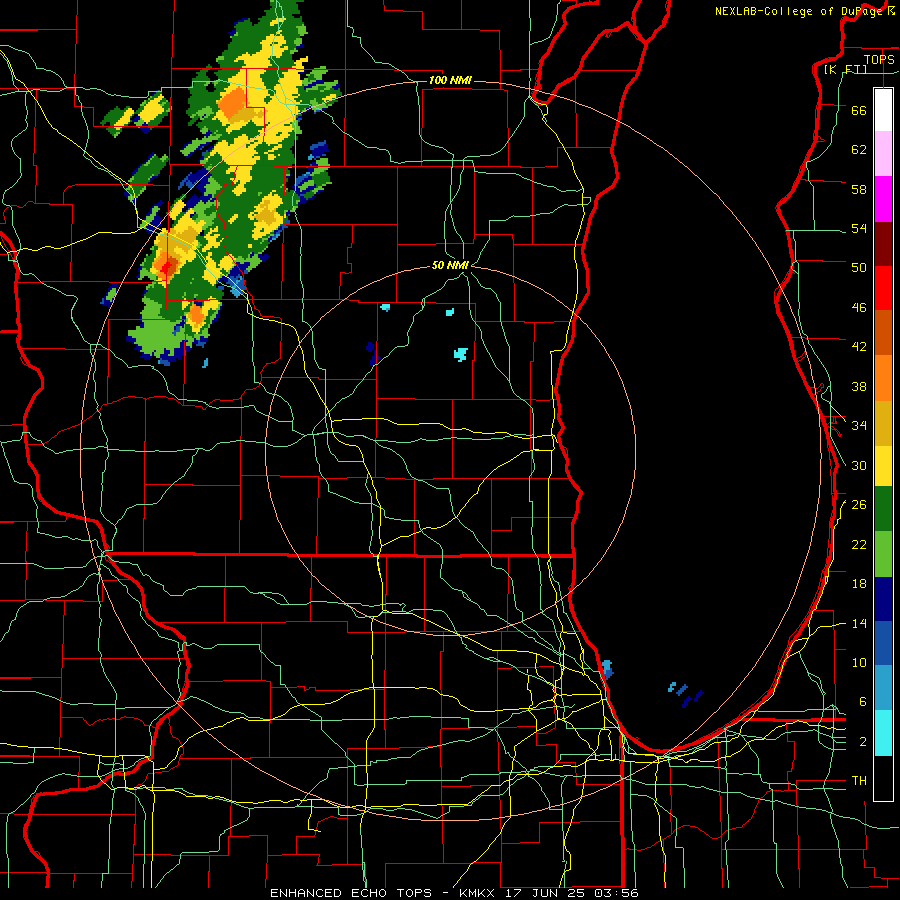Click the "50 NMI" range ring label
Image resolution: width=900 pixels, height=900 pixels.
450,265
